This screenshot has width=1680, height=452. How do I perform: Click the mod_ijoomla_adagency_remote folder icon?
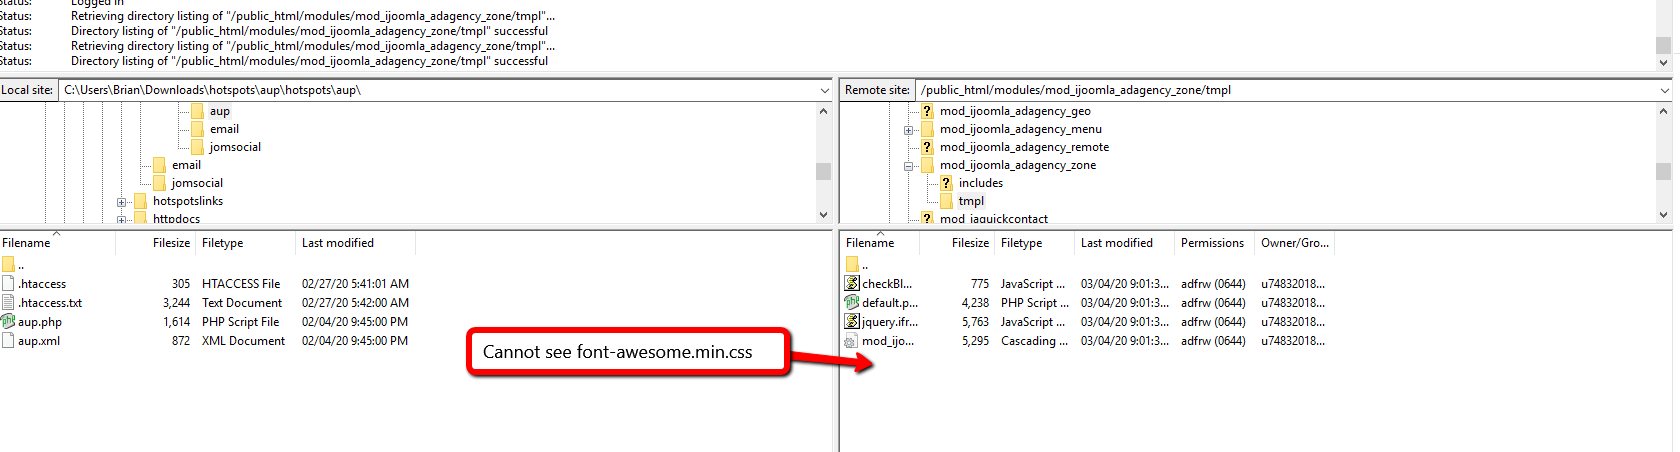(927, 147)
